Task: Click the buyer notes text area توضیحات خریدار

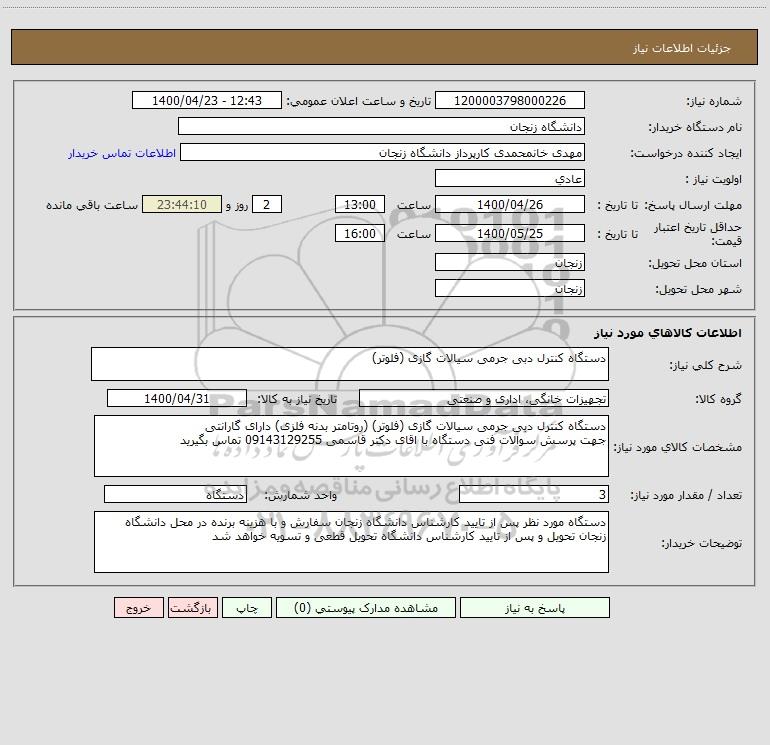Action: click(x=351, y=542)
